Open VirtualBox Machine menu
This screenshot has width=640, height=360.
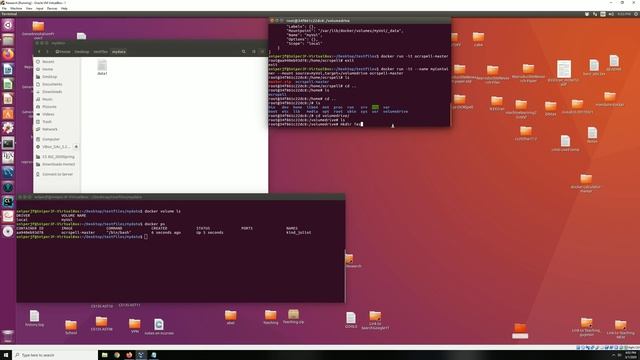pos(16,8)
